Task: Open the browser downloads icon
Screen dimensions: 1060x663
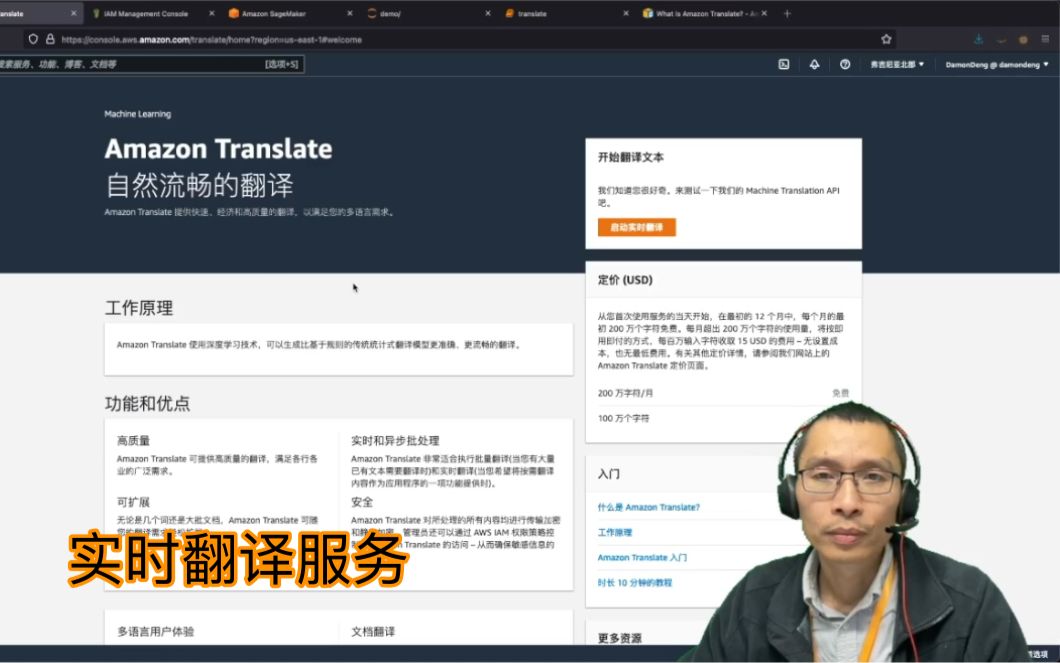Action: [978, 39]
